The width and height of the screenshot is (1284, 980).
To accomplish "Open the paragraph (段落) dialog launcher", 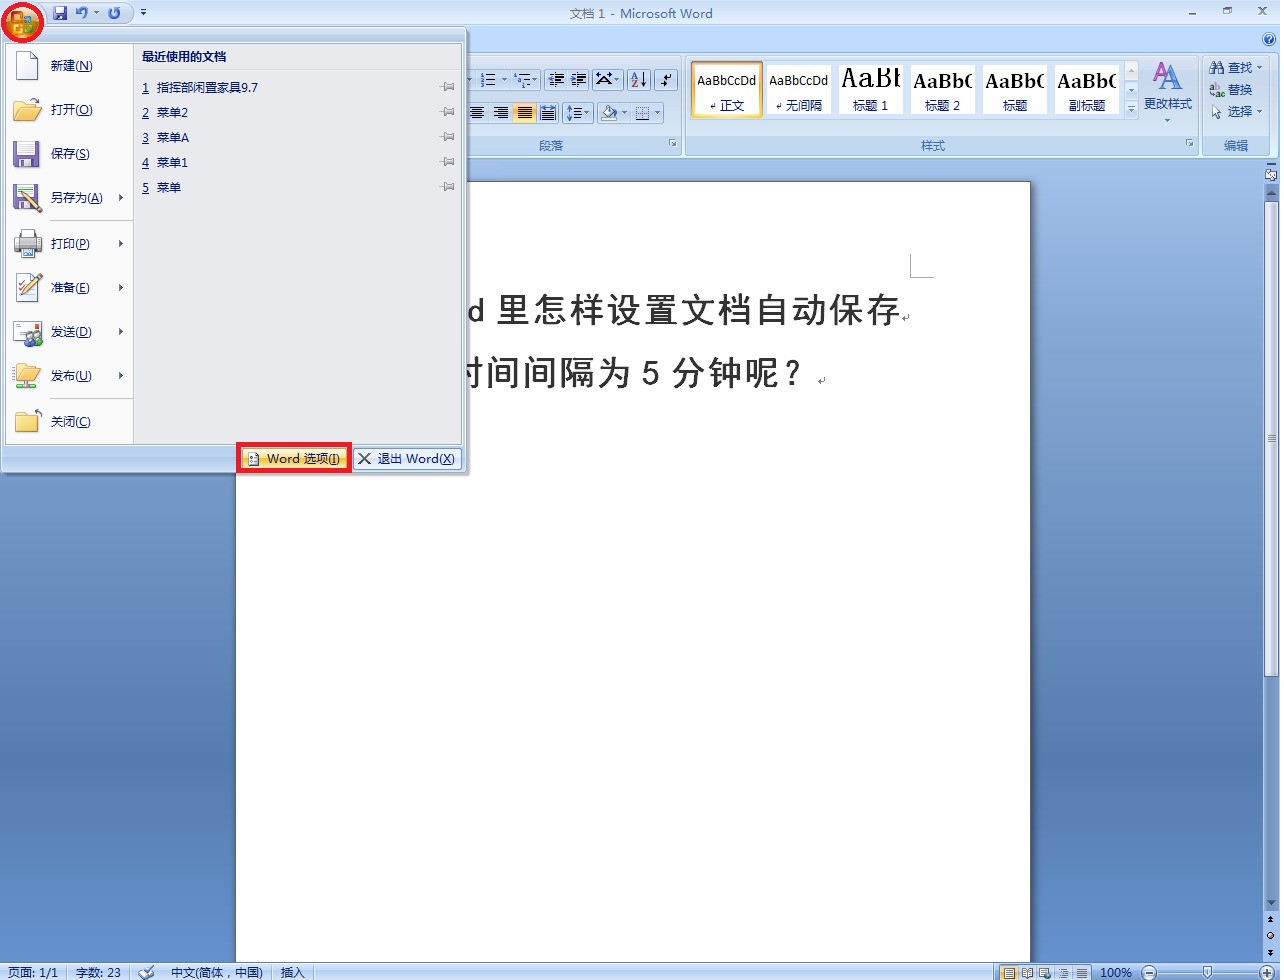I will (673, 145).
